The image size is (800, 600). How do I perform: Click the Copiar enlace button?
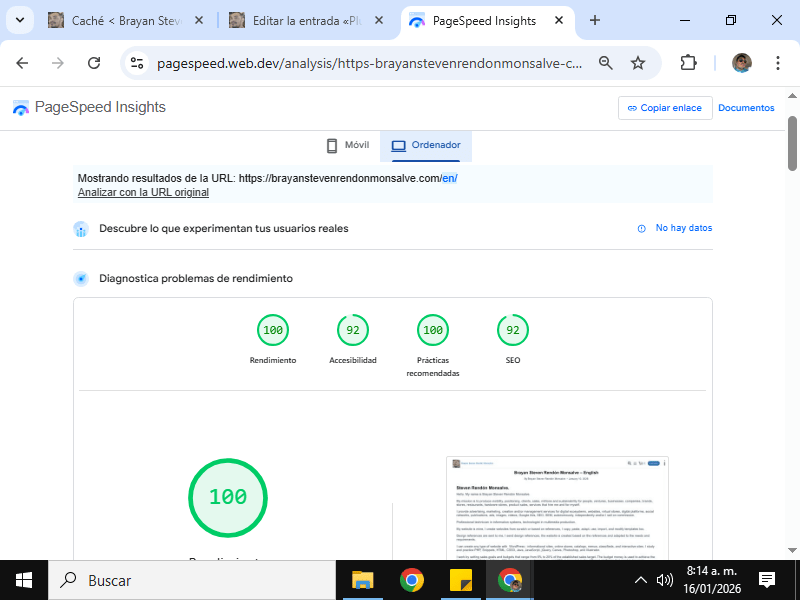664,108
